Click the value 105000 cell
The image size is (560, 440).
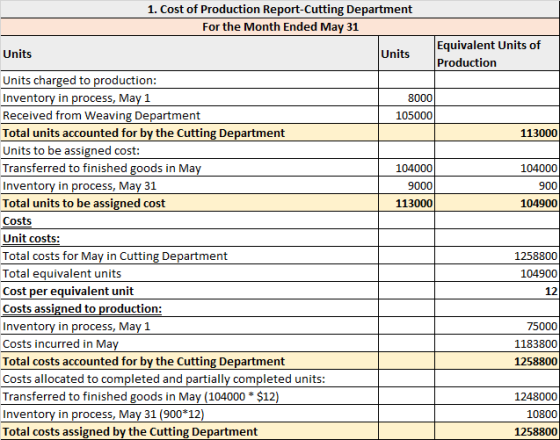click(406, 115)
